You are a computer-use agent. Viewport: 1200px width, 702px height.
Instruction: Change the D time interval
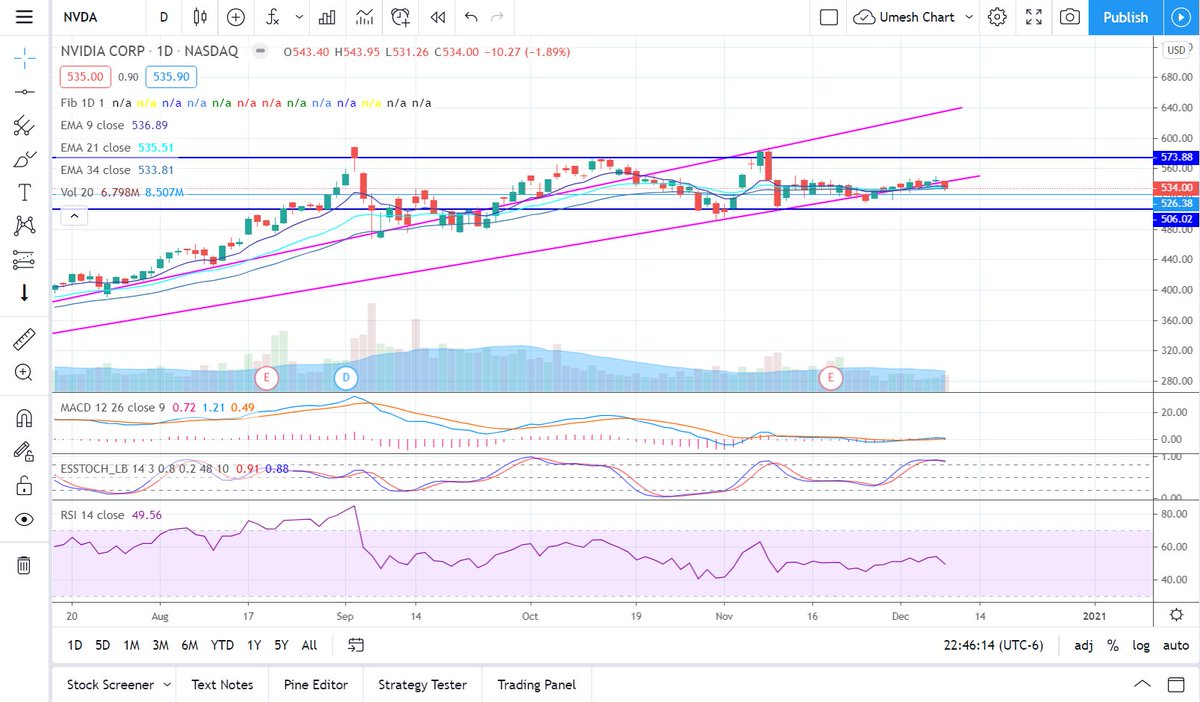click(x=163, y=17)
